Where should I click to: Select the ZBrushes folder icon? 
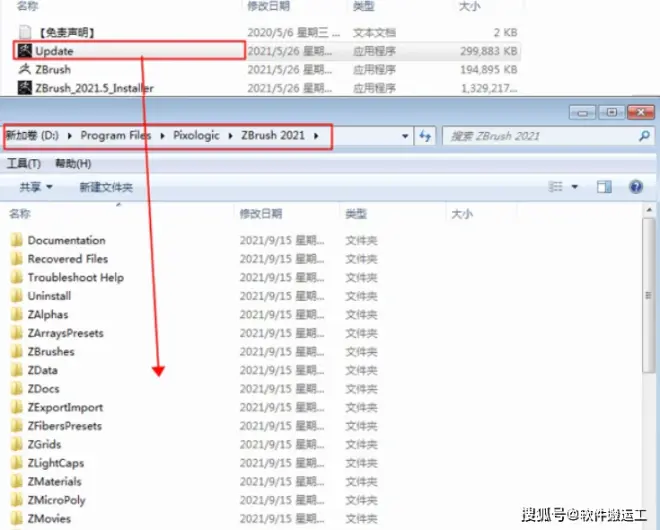tap(17, 352)
